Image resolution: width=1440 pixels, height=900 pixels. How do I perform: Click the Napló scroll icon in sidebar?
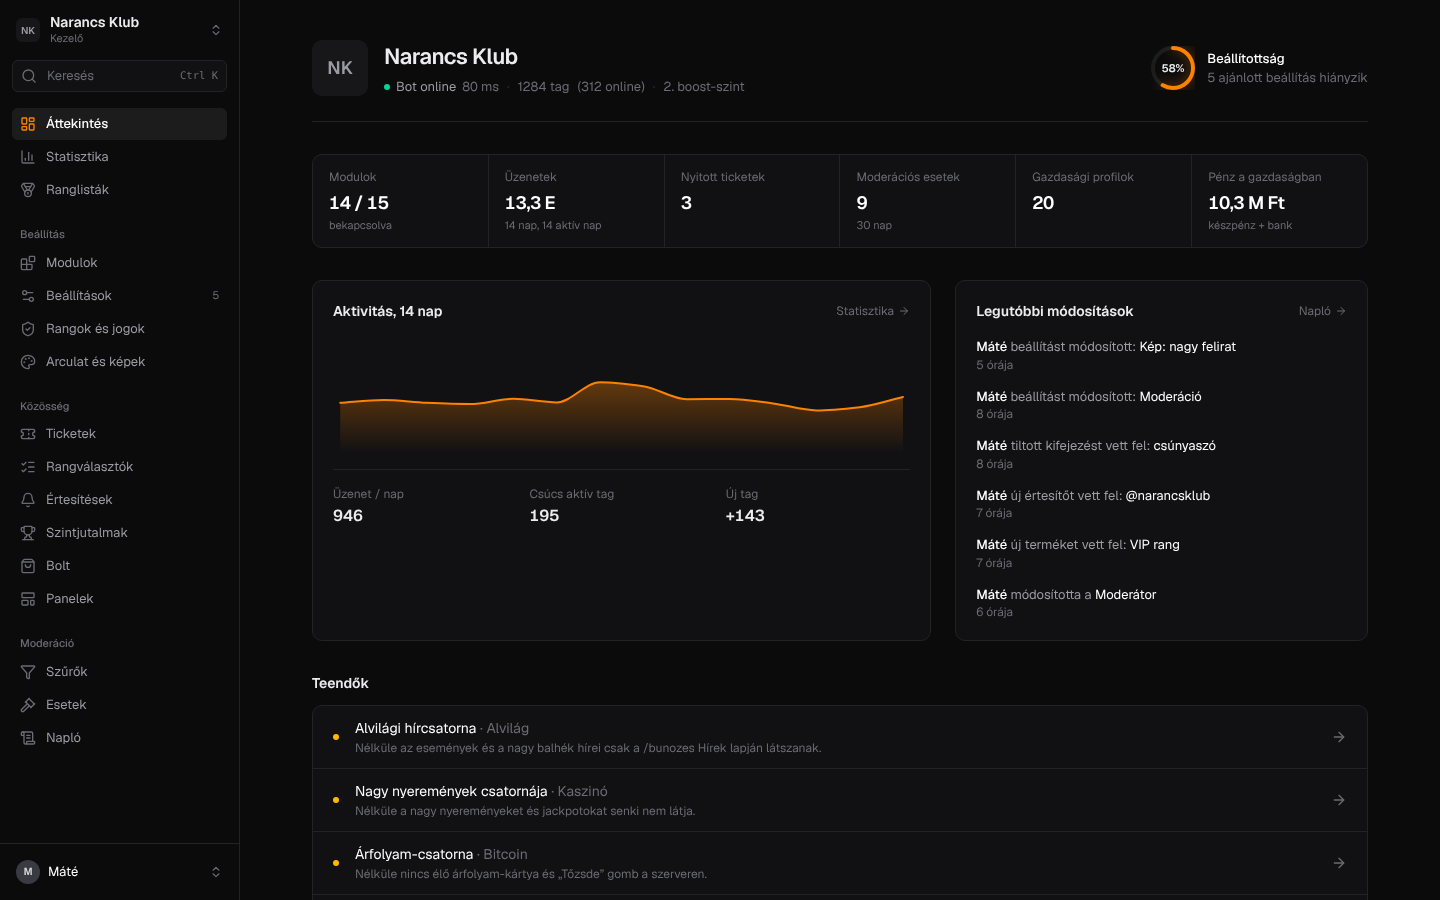click(28, 738)
